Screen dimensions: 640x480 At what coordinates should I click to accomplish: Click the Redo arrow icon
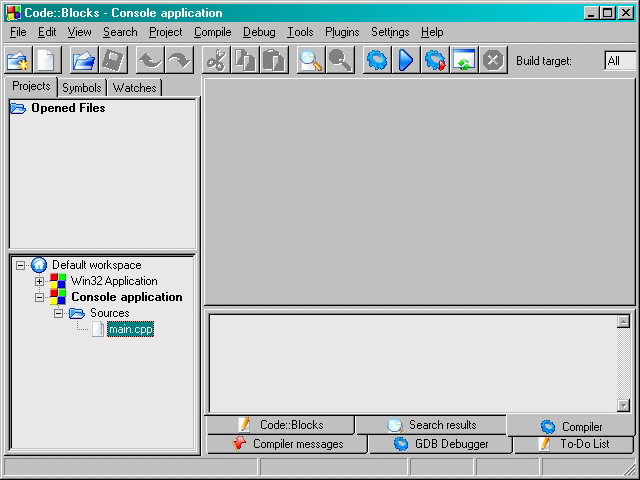click(x=179, y=60)
